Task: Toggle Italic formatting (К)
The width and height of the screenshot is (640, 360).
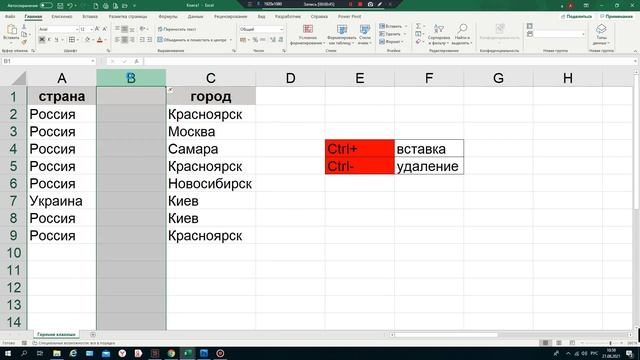Action: click(49, 40)
